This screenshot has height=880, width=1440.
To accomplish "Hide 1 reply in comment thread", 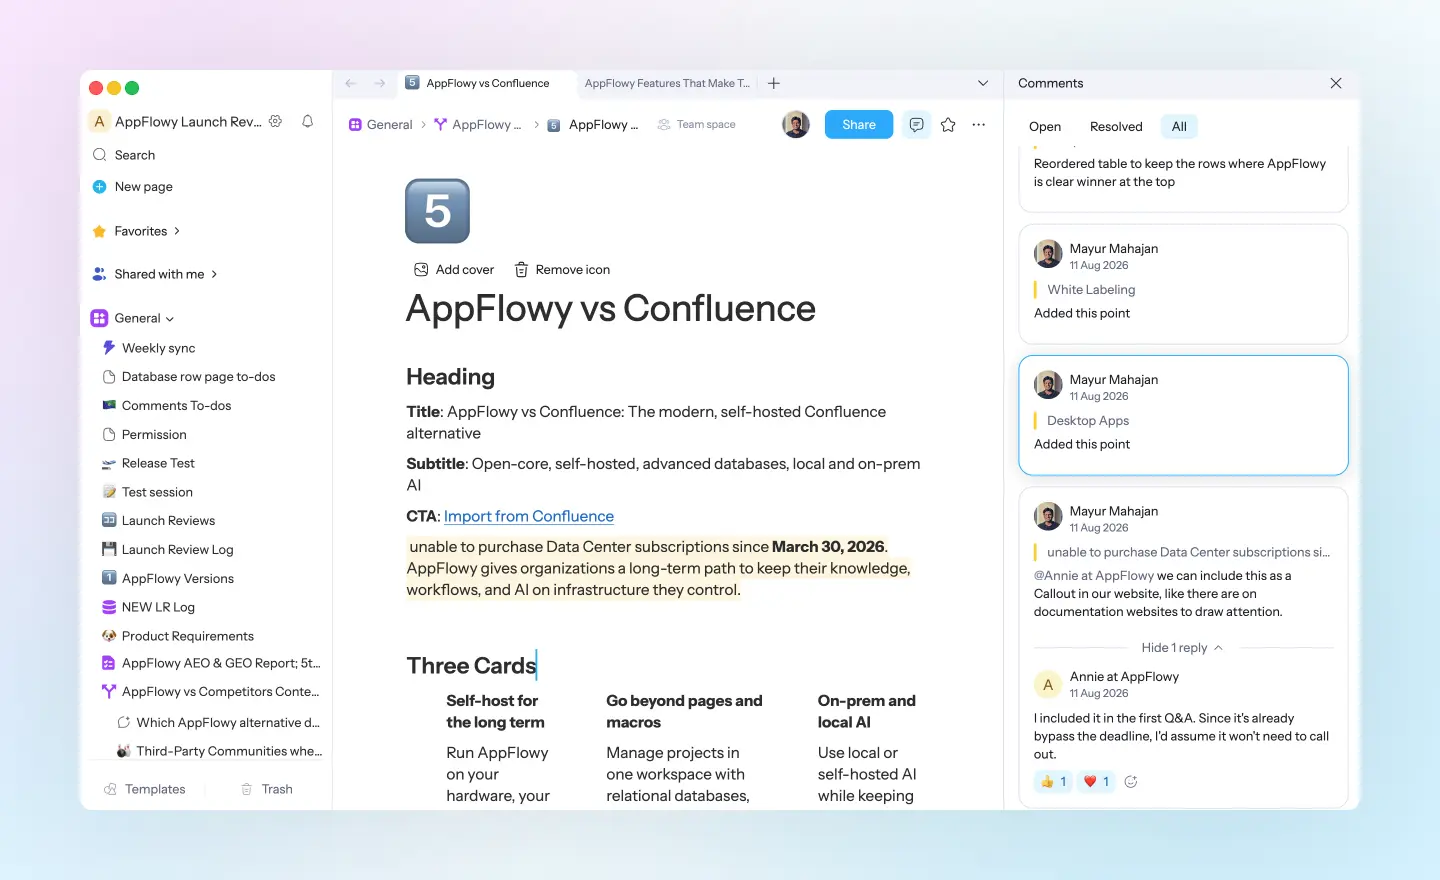I will tap(1182, 648).
